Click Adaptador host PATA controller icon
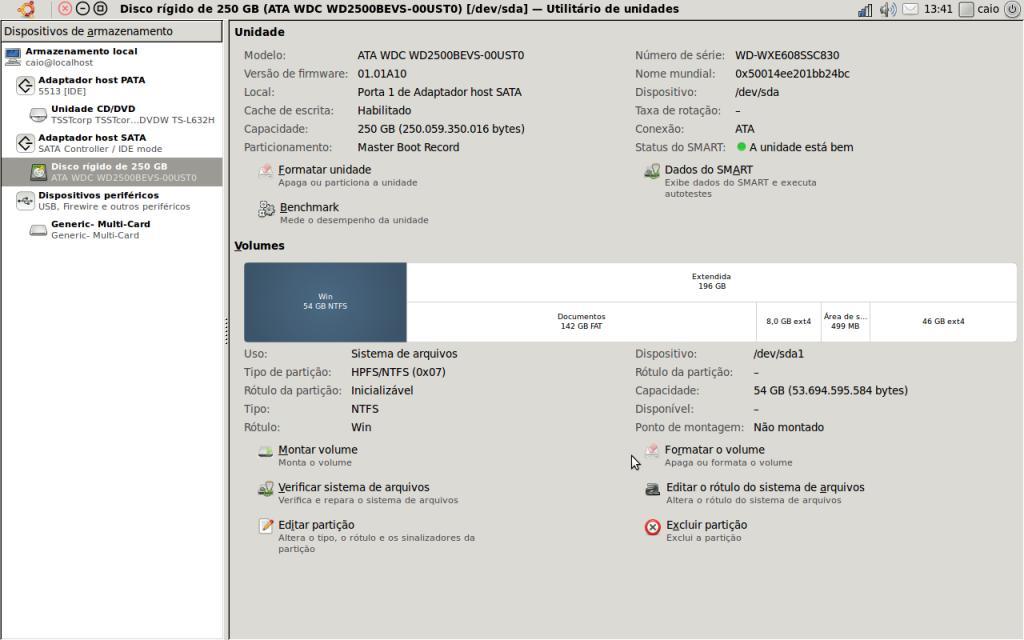1024x640 pixels. [x=25, y=86]
